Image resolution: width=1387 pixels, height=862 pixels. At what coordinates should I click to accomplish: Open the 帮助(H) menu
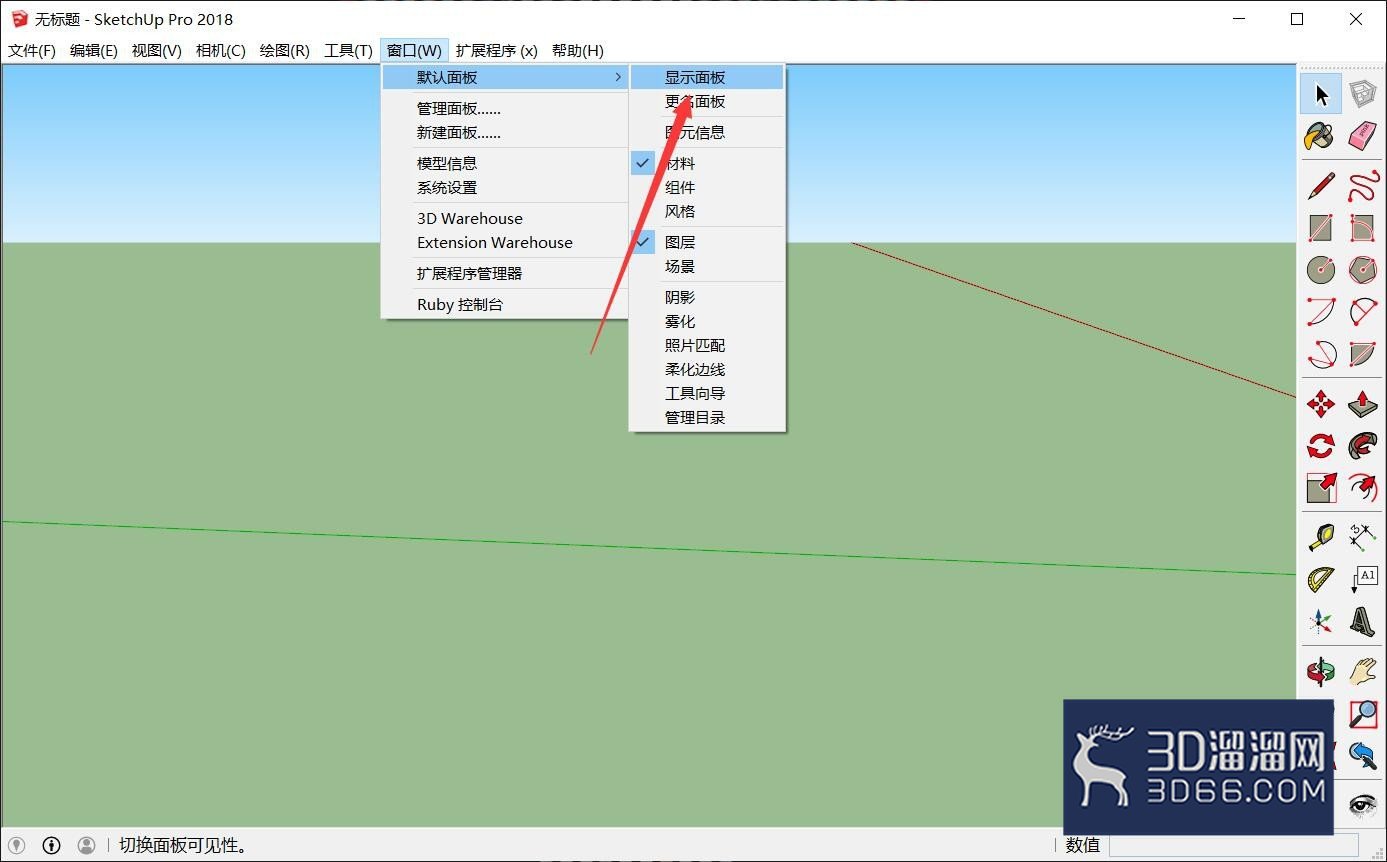tap(578, 51)
